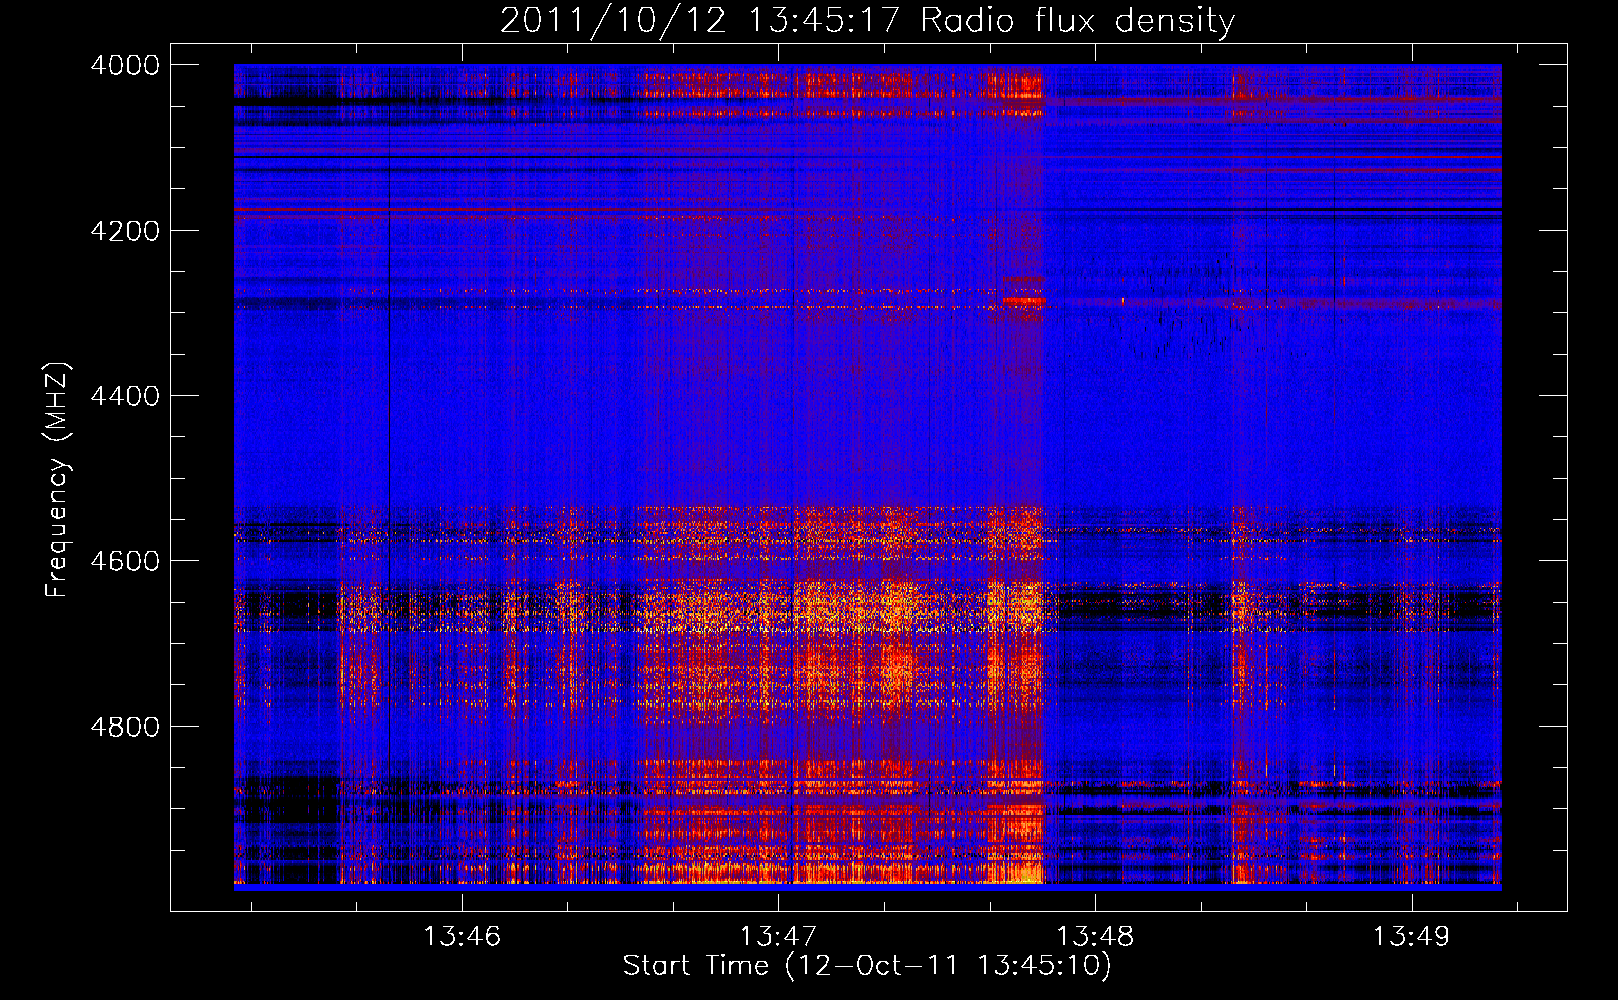Click the 'Start Time (12-Oct-11 13:45:10)' axis title

[x=867, y=966]
